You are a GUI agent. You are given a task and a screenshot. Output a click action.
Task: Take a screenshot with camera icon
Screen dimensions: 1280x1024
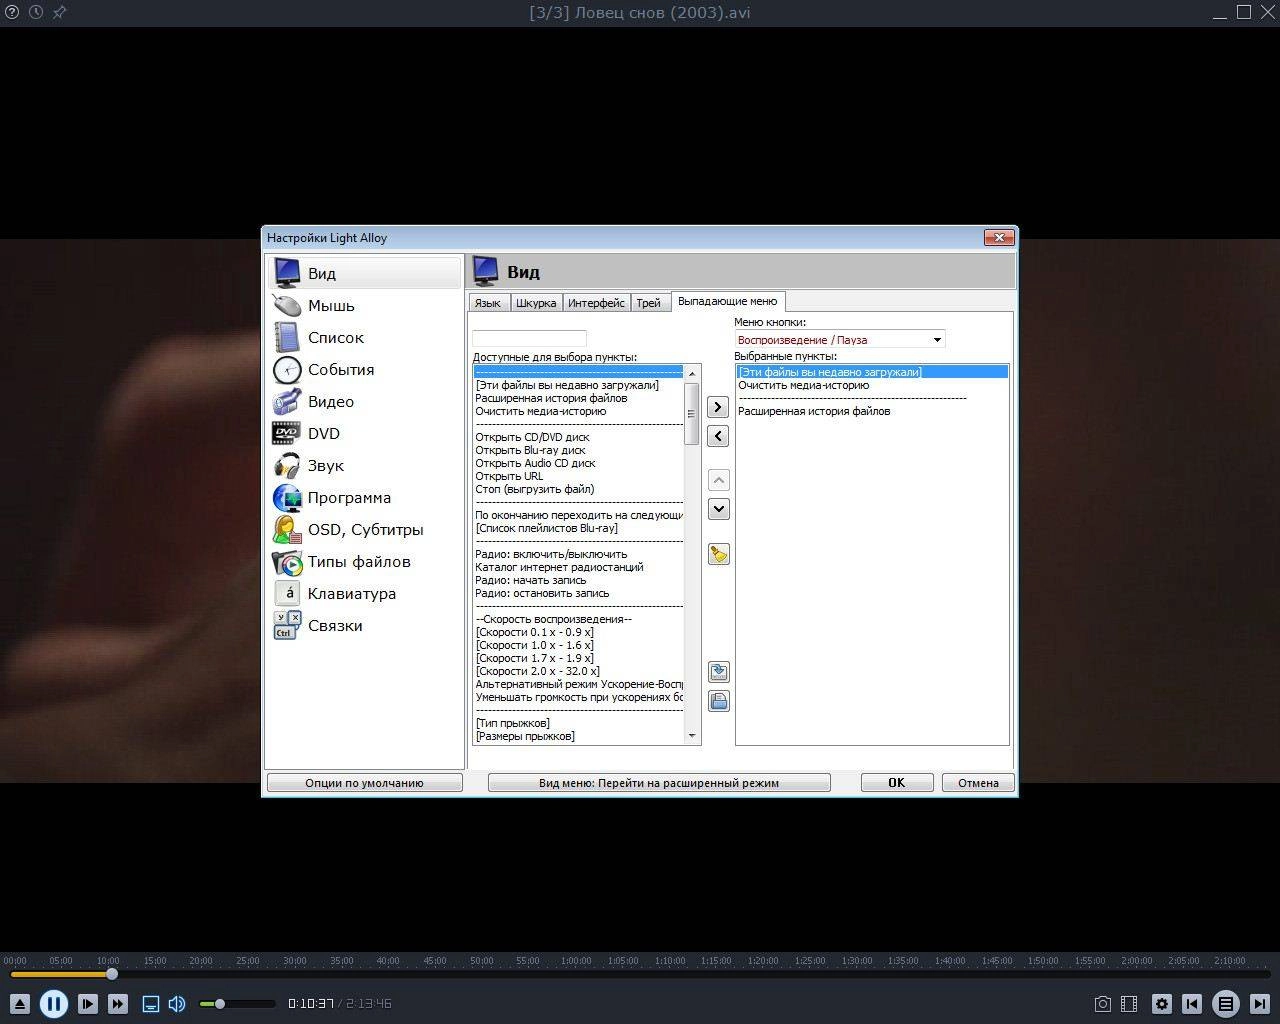pyautogui.click(x=1102, y=1004)
